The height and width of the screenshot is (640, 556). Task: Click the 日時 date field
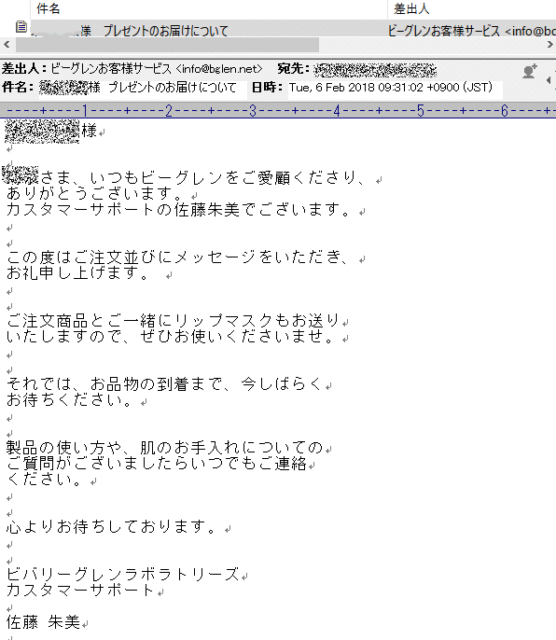point(391,87)
